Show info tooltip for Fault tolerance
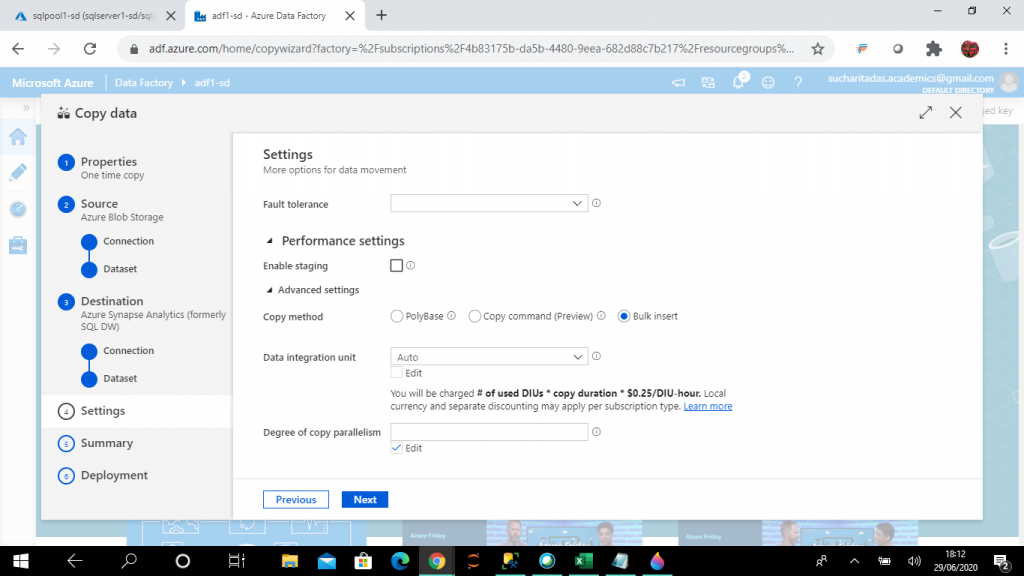 596,203
